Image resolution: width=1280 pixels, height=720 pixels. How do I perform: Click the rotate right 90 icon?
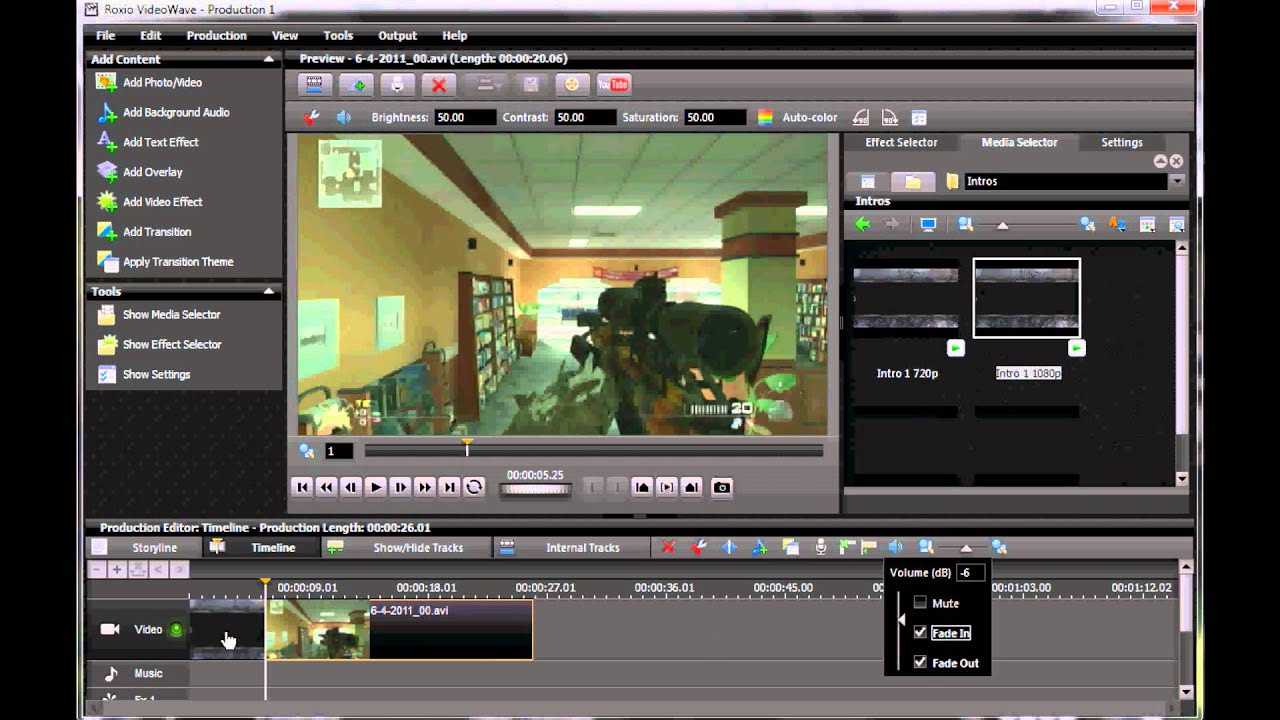click(889, 117)
